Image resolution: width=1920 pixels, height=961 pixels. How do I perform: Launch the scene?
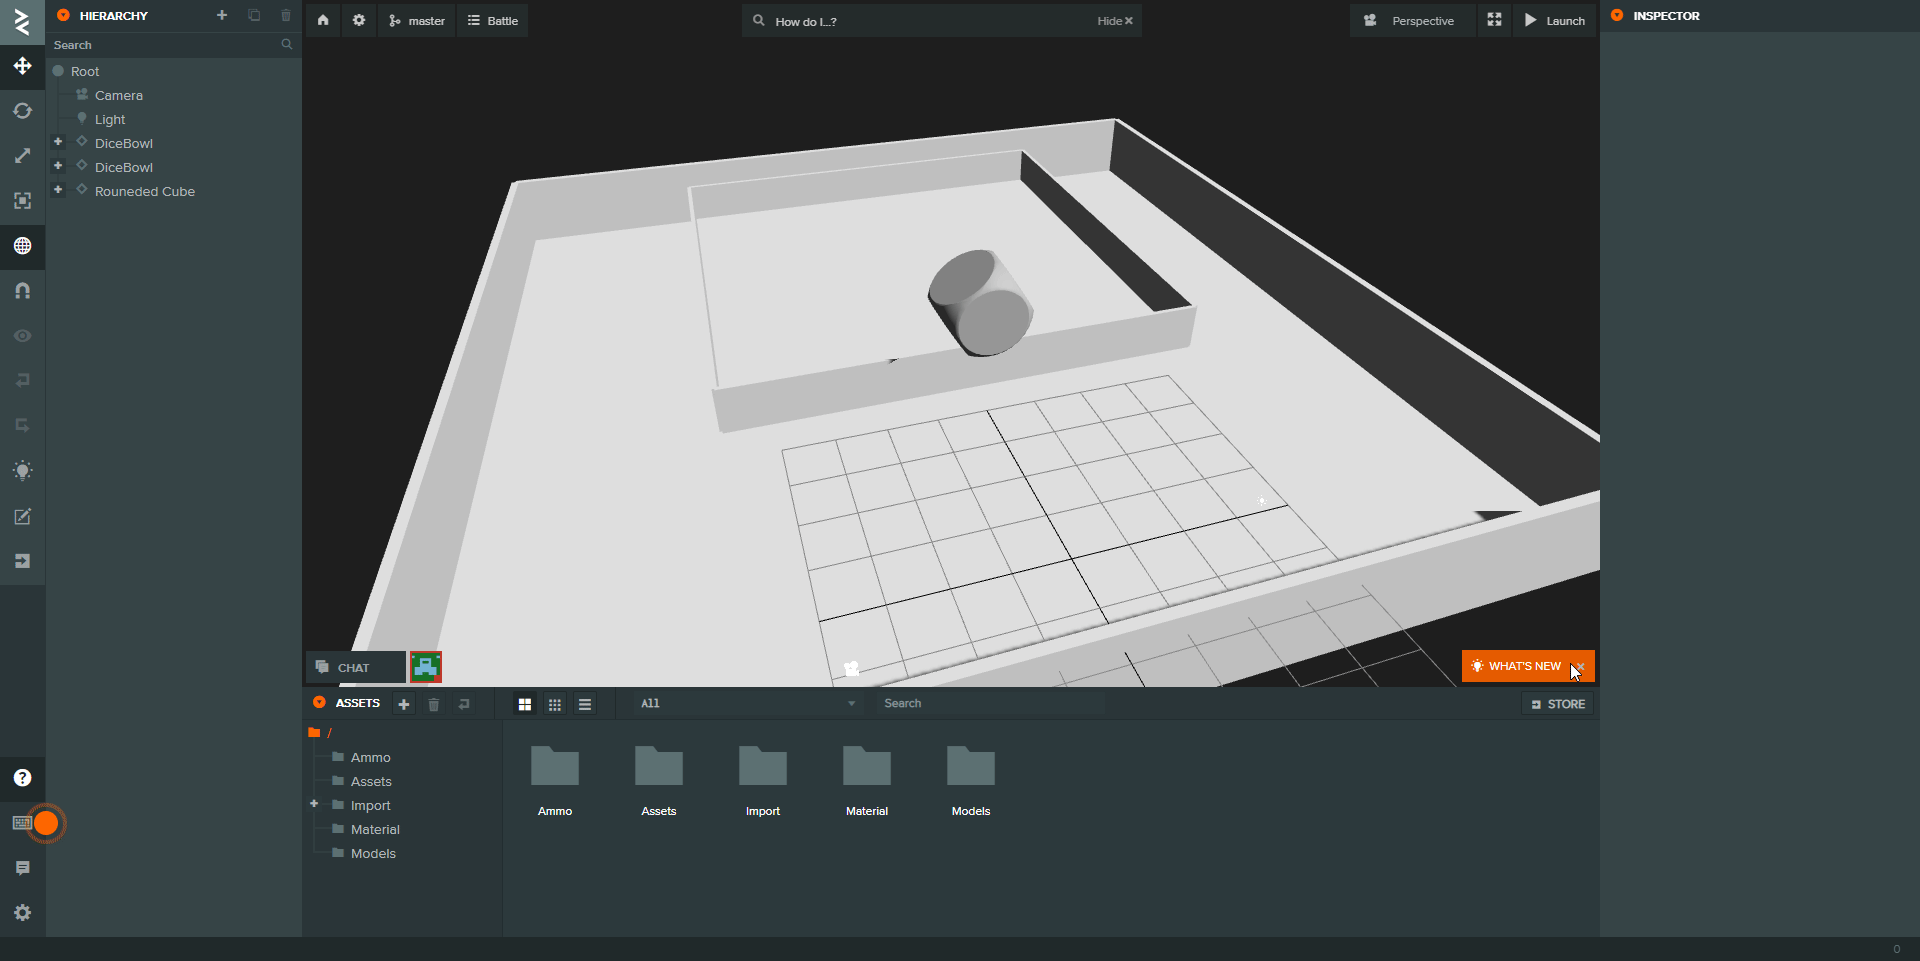pyautogui.click(x=1555, y=20)
